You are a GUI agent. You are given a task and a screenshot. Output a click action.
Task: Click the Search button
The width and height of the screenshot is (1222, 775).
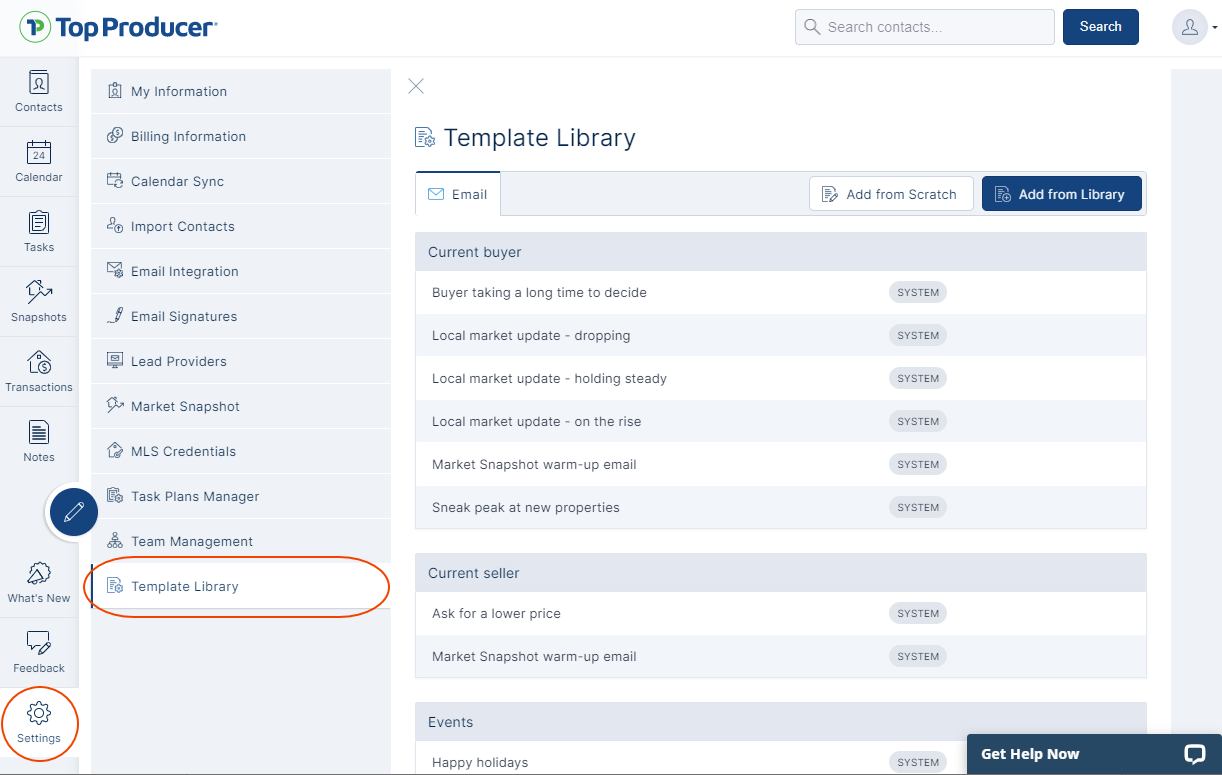1100,27
